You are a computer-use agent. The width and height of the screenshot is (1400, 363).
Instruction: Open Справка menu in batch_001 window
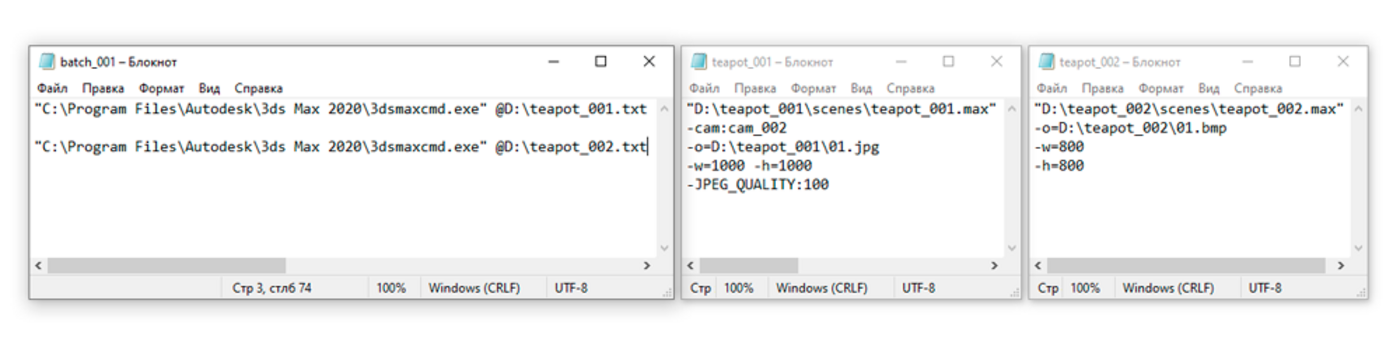(x=259, y=88)
